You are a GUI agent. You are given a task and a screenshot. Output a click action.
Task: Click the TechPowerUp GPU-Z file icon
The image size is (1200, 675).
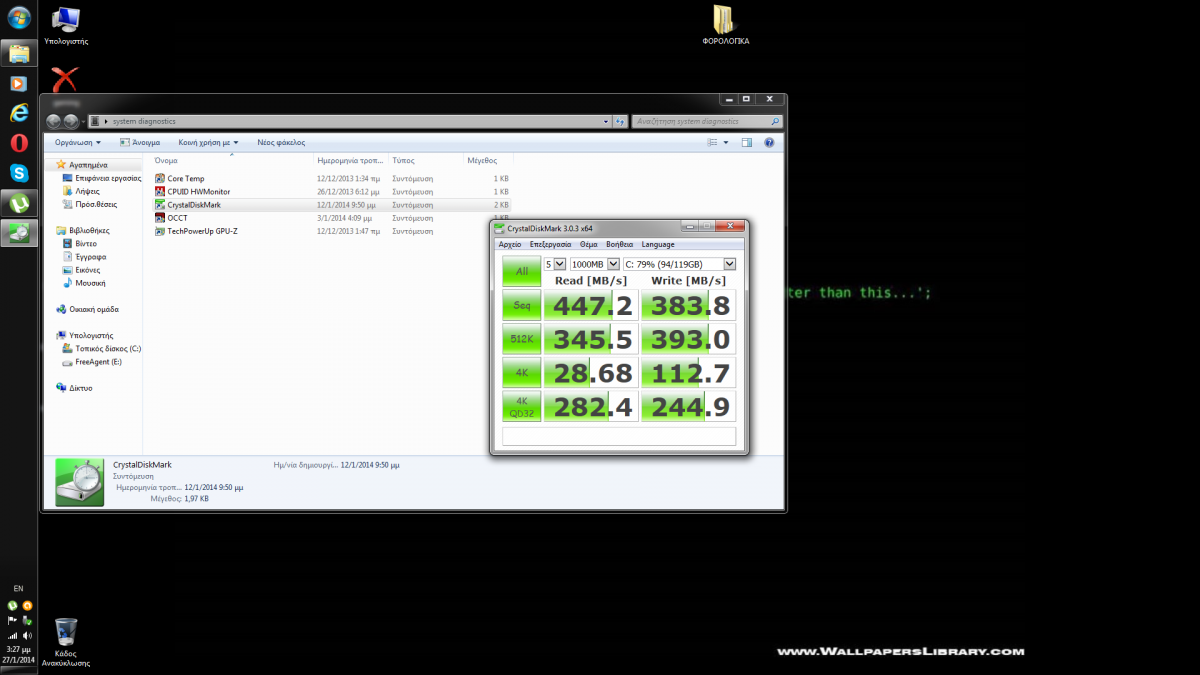click(160, 230)
